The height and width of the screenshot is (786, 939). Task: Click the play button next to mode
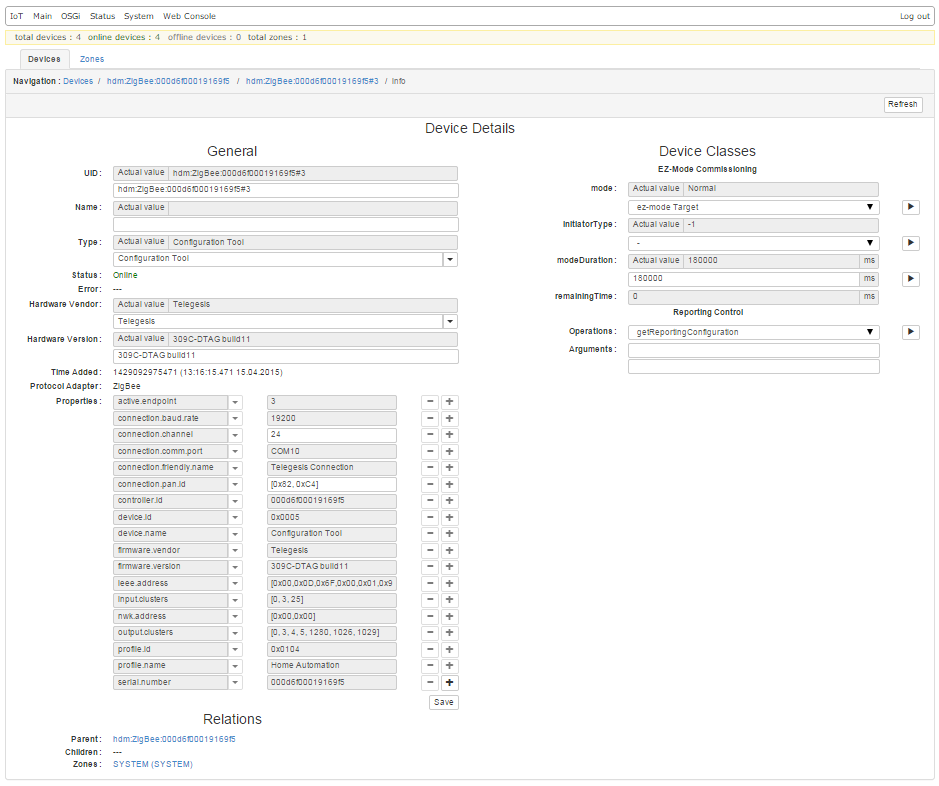910,207
